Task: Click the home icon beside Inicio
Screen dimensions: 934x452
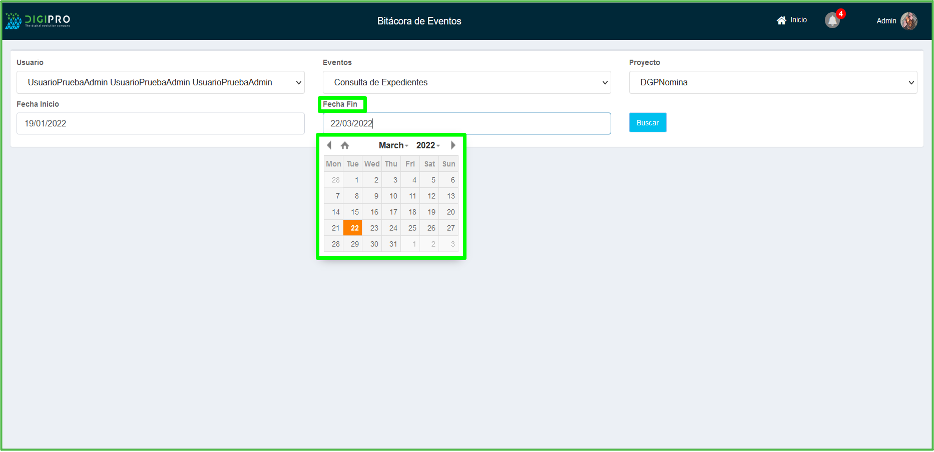Action: point(781,21)
